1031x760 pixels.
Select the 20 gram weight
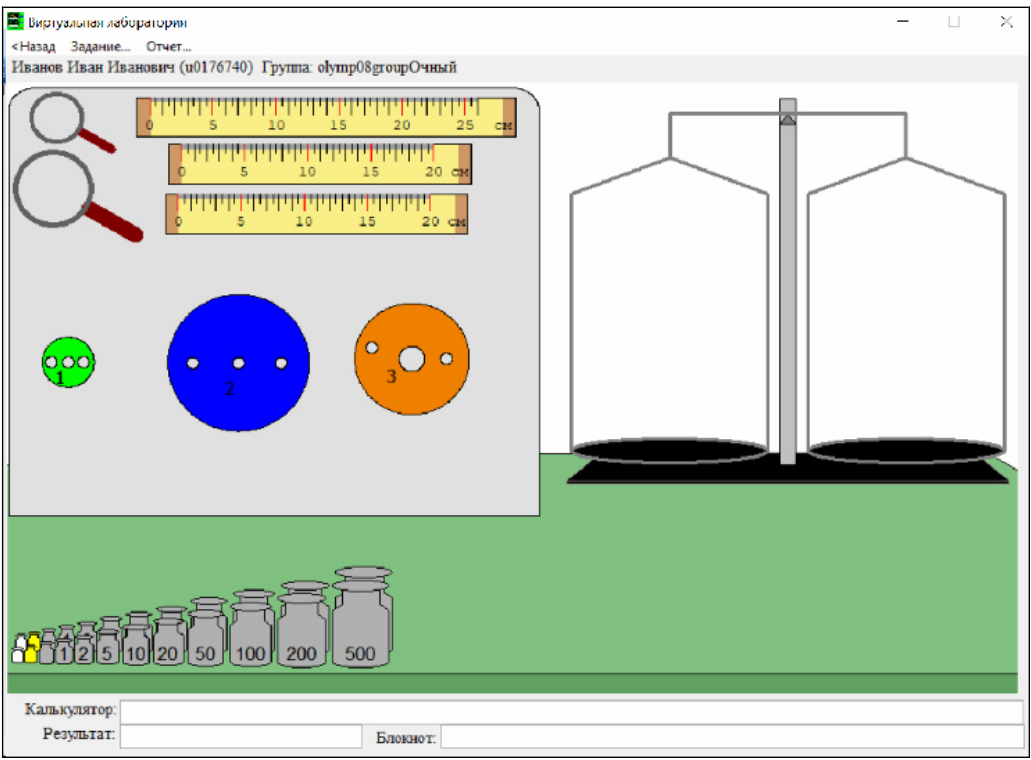pyautogui.click(x=170, y=635)
